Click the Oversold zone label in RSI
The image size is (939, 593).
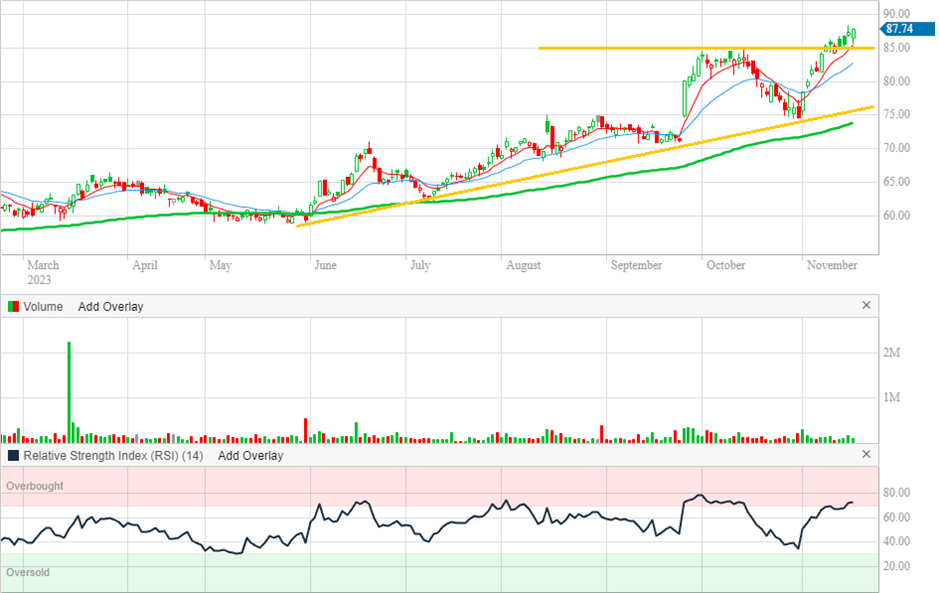point(28,573)
